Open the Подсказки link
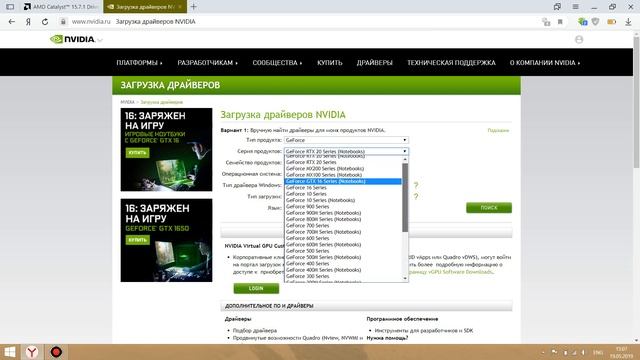This screenshot has width=640, height=360. point(498,131)
